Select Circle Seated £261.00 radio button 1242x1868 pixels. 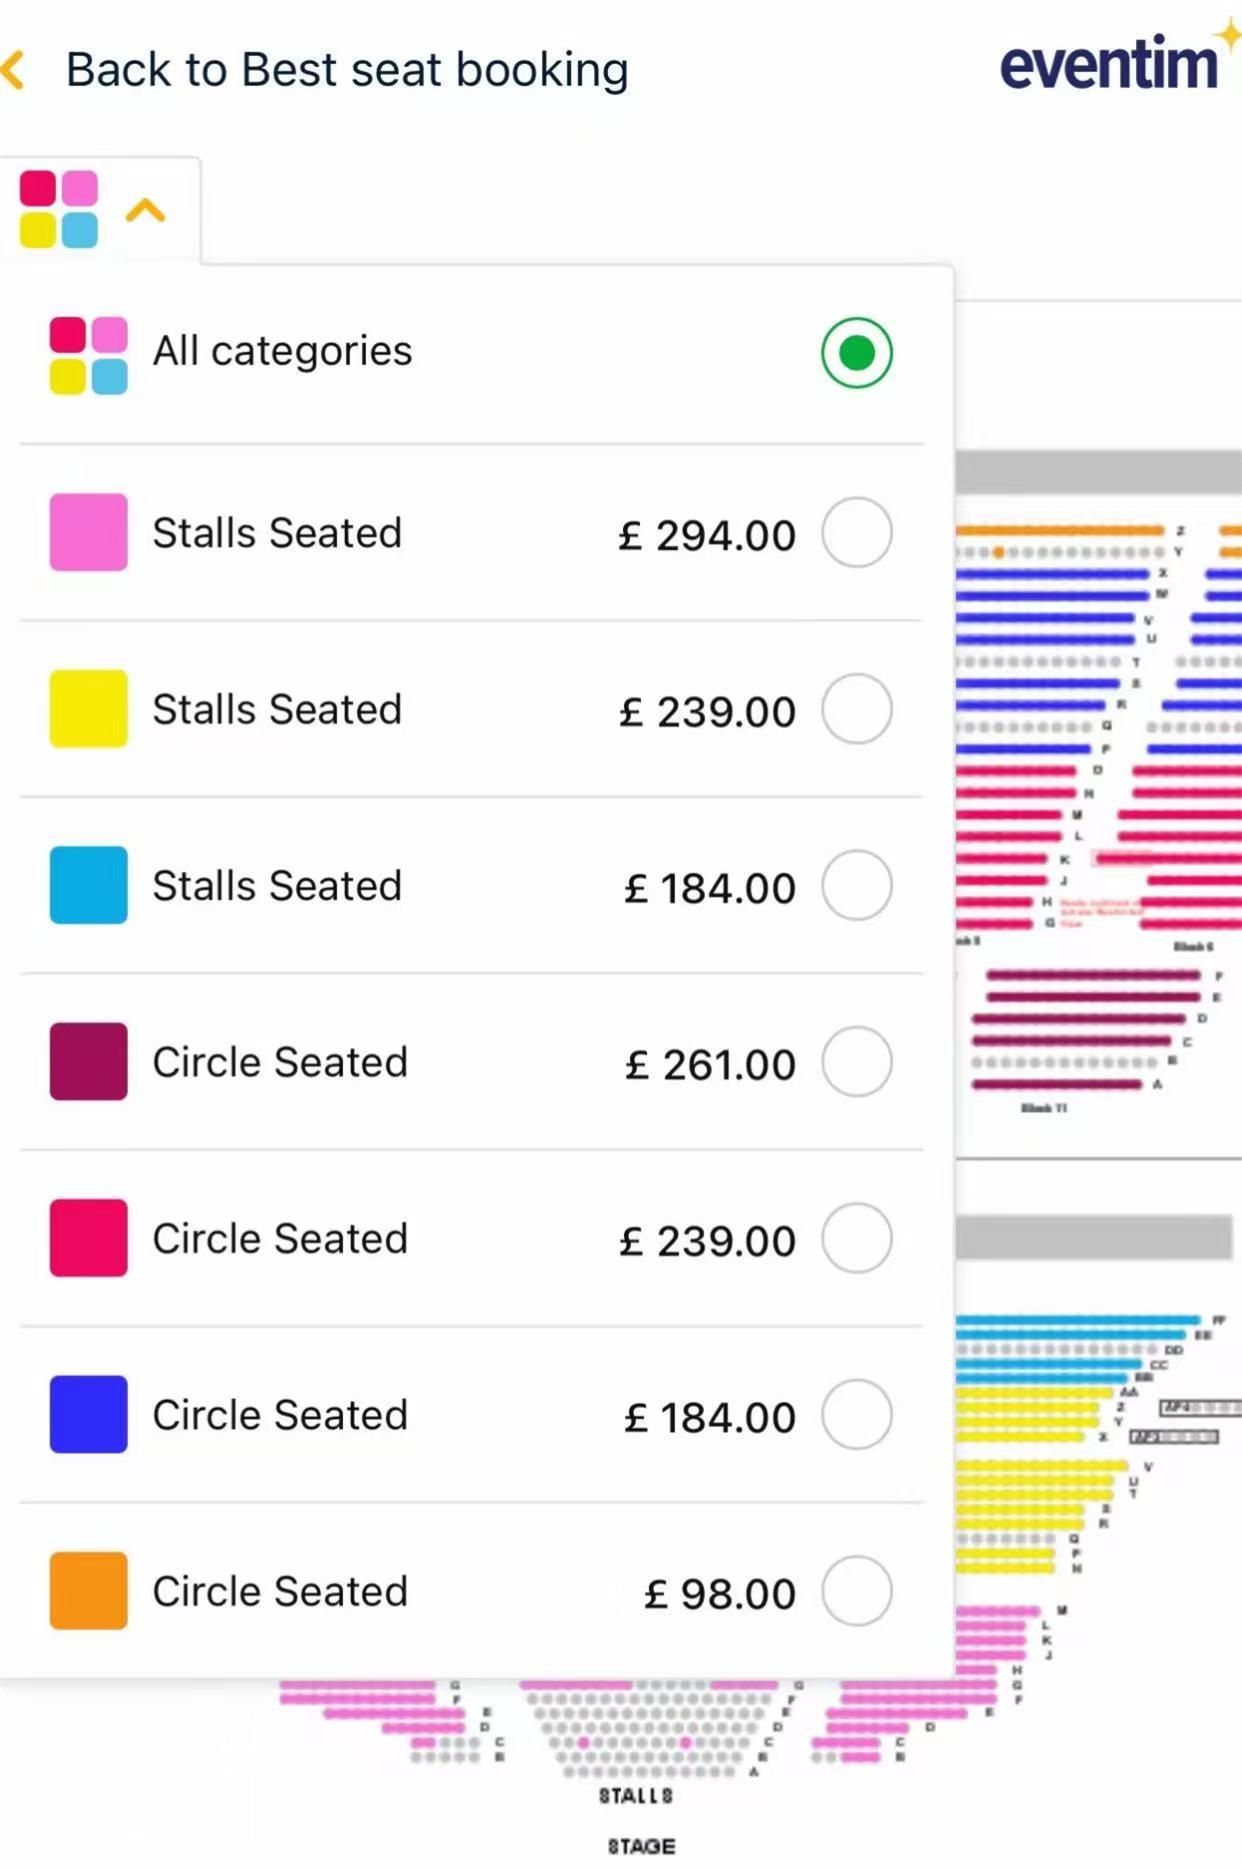coord(857,1062)
